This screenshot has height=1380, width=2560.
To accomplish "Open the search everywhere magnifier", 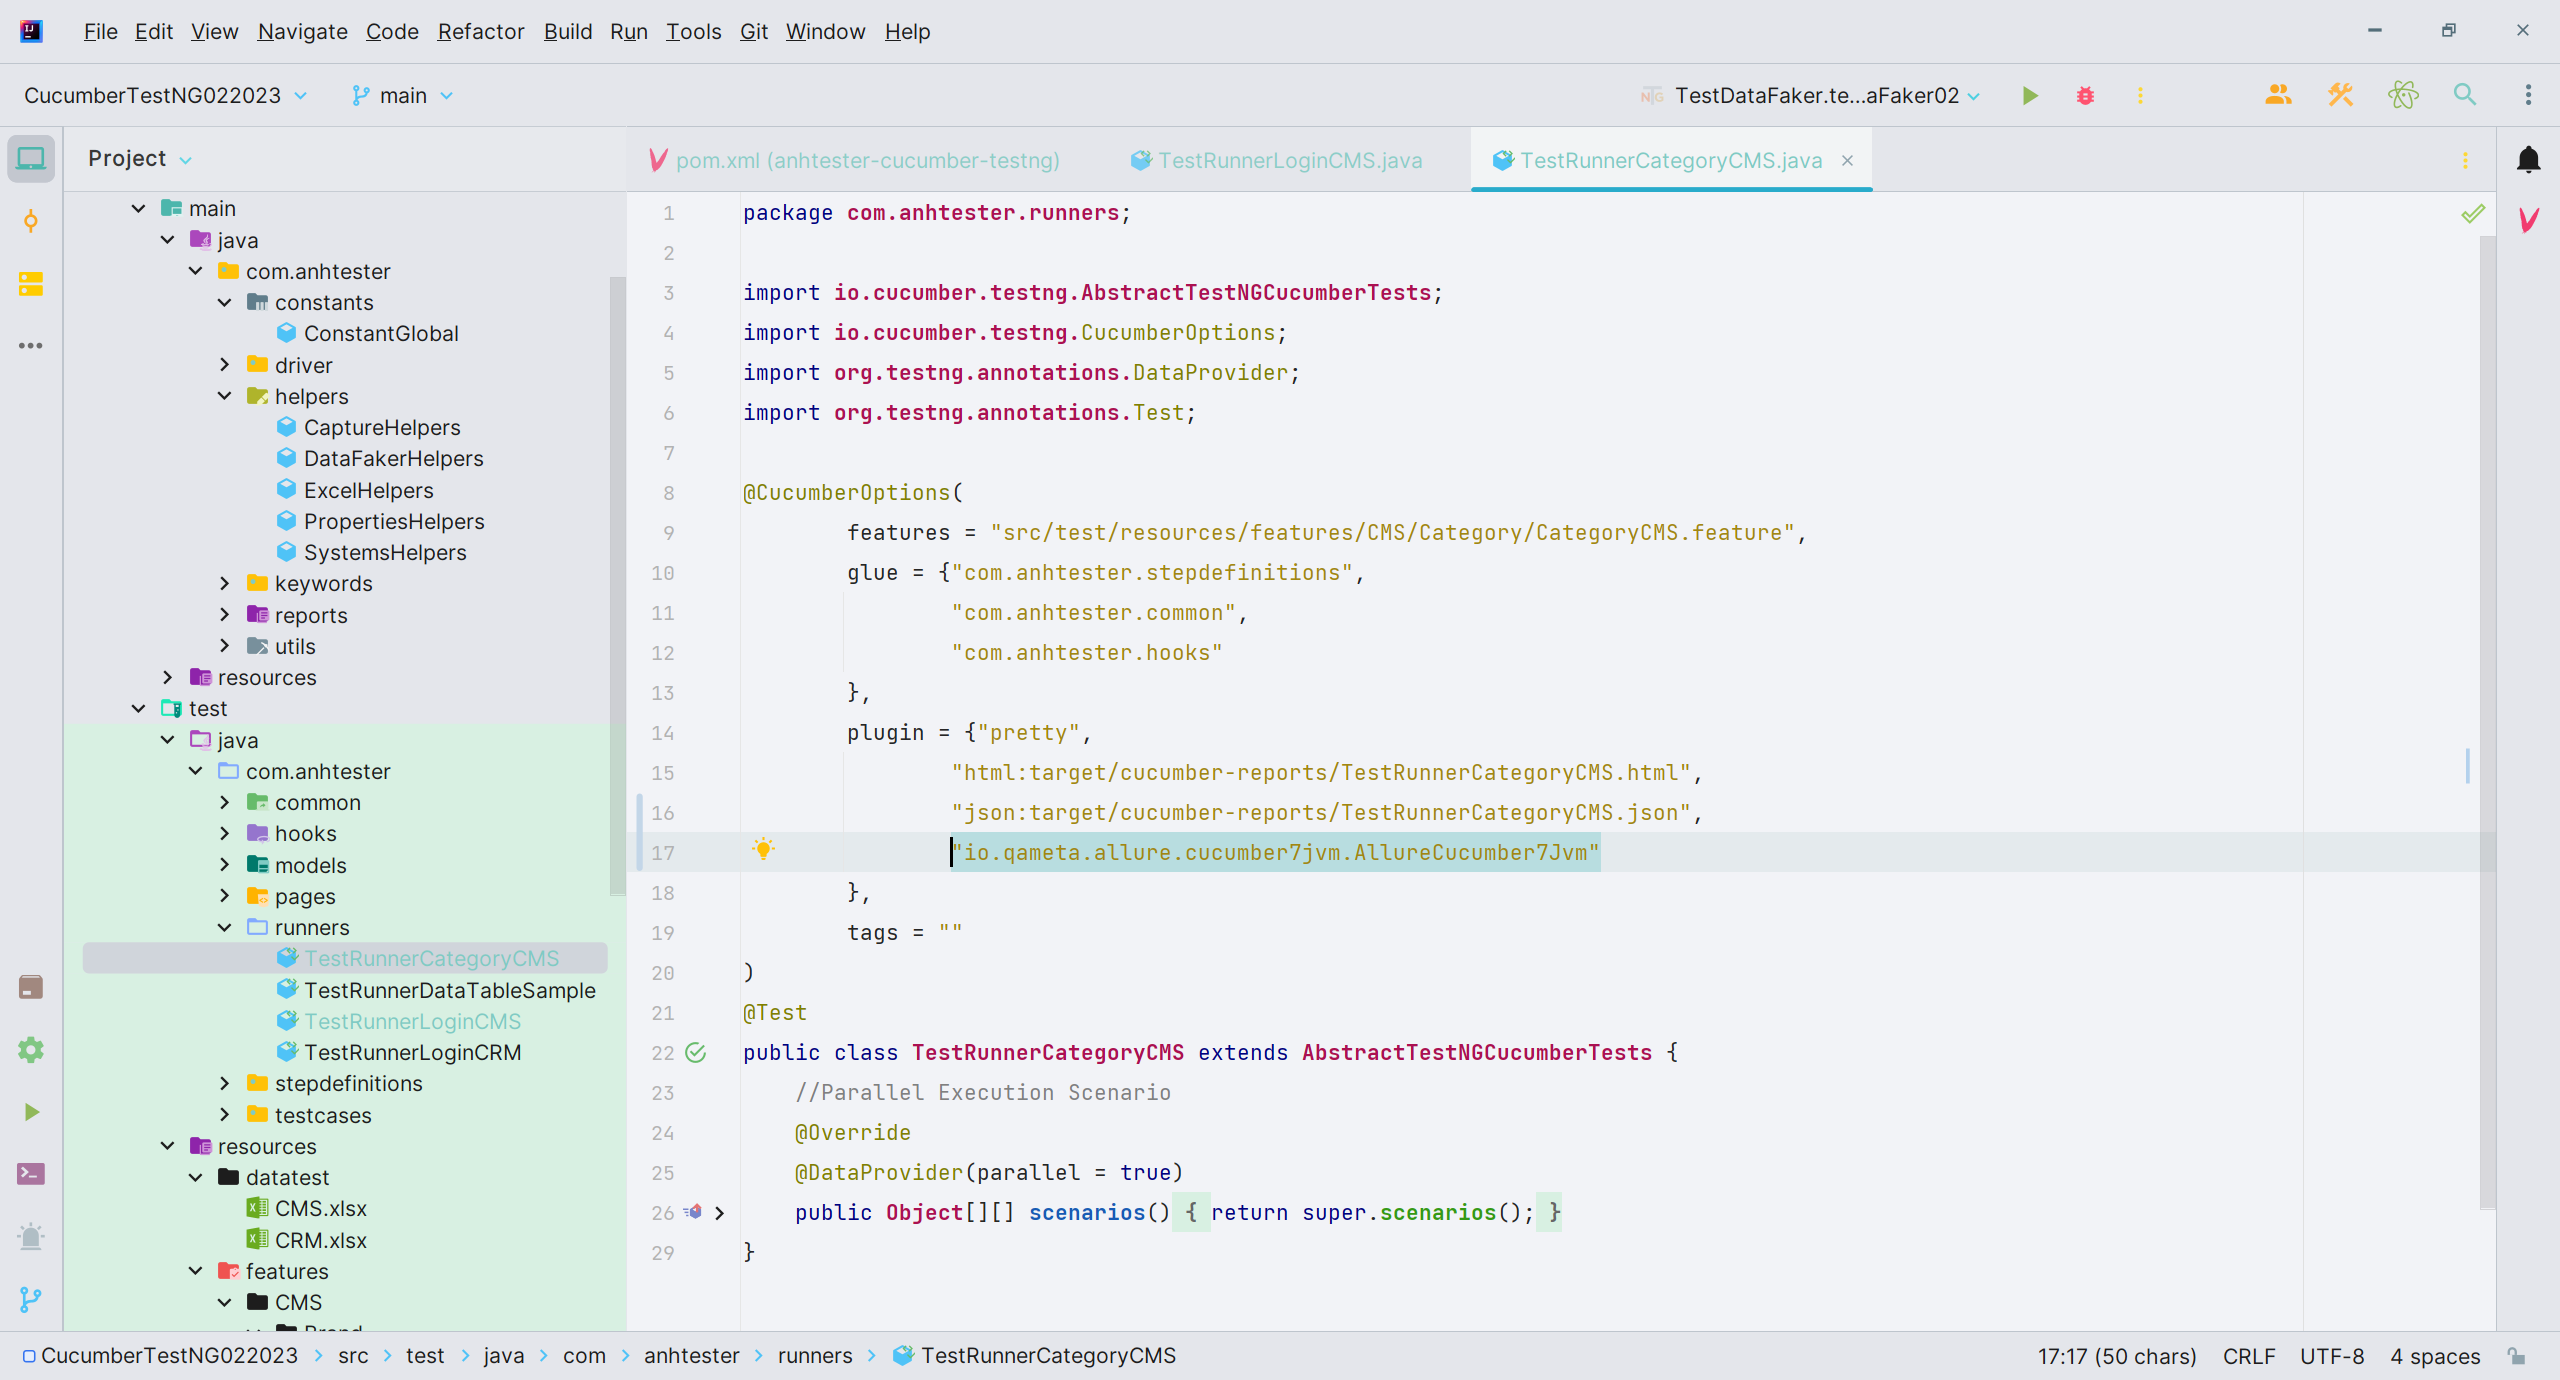I will pos(2465,95).
